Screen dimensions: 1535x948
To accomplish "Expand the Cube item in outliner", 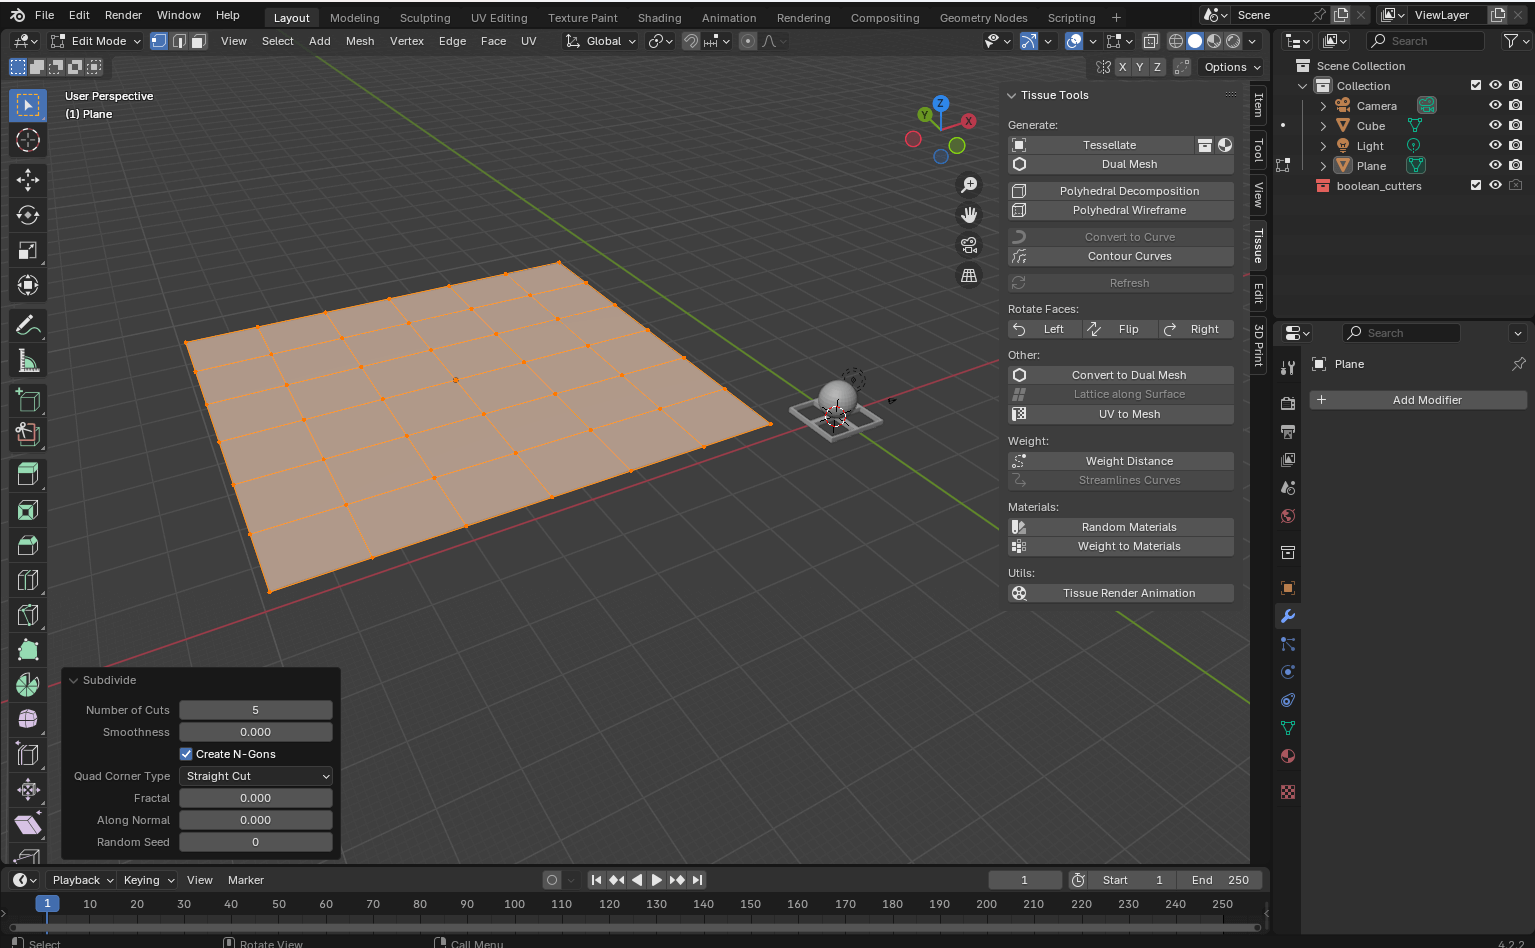I will tap(1323, 126).
